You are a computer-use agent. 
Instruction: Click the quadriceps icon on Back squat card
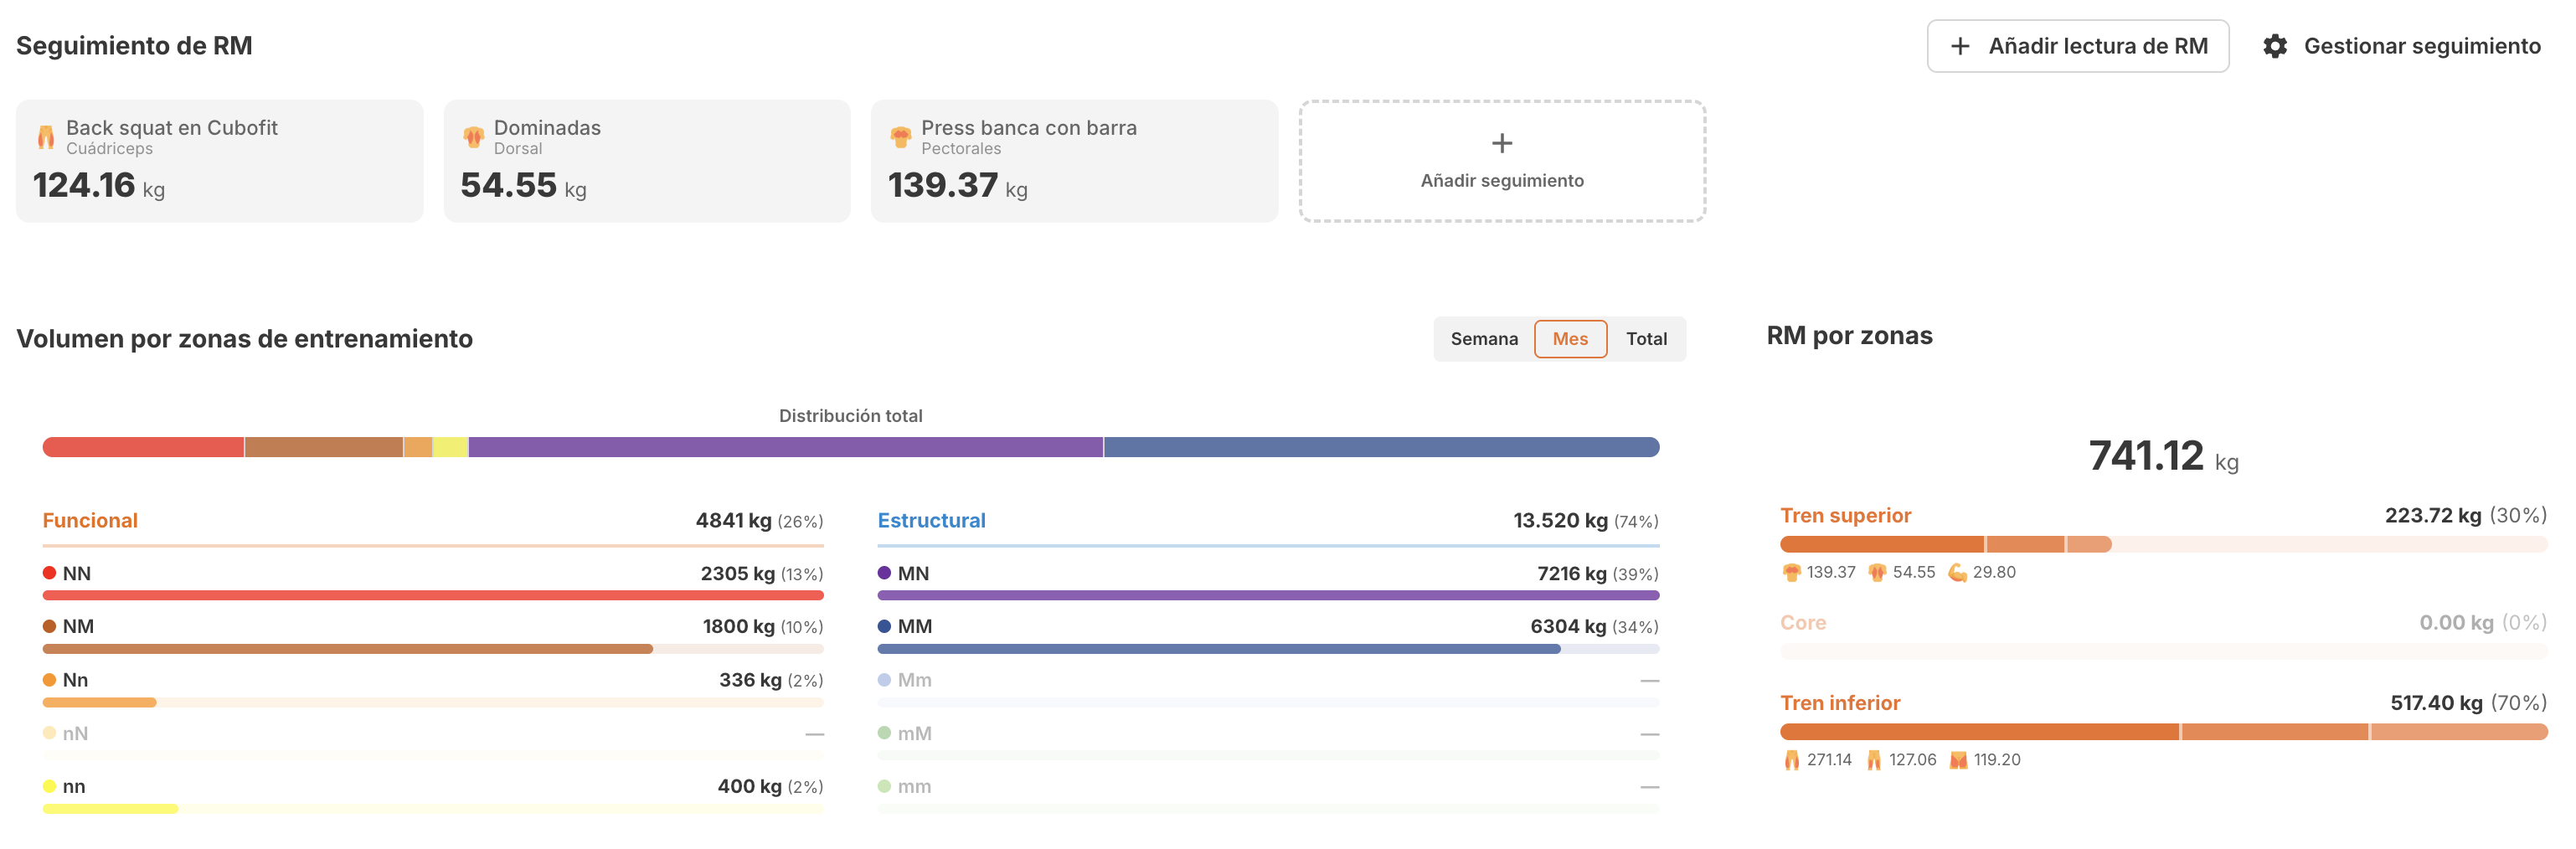[46, 137]
